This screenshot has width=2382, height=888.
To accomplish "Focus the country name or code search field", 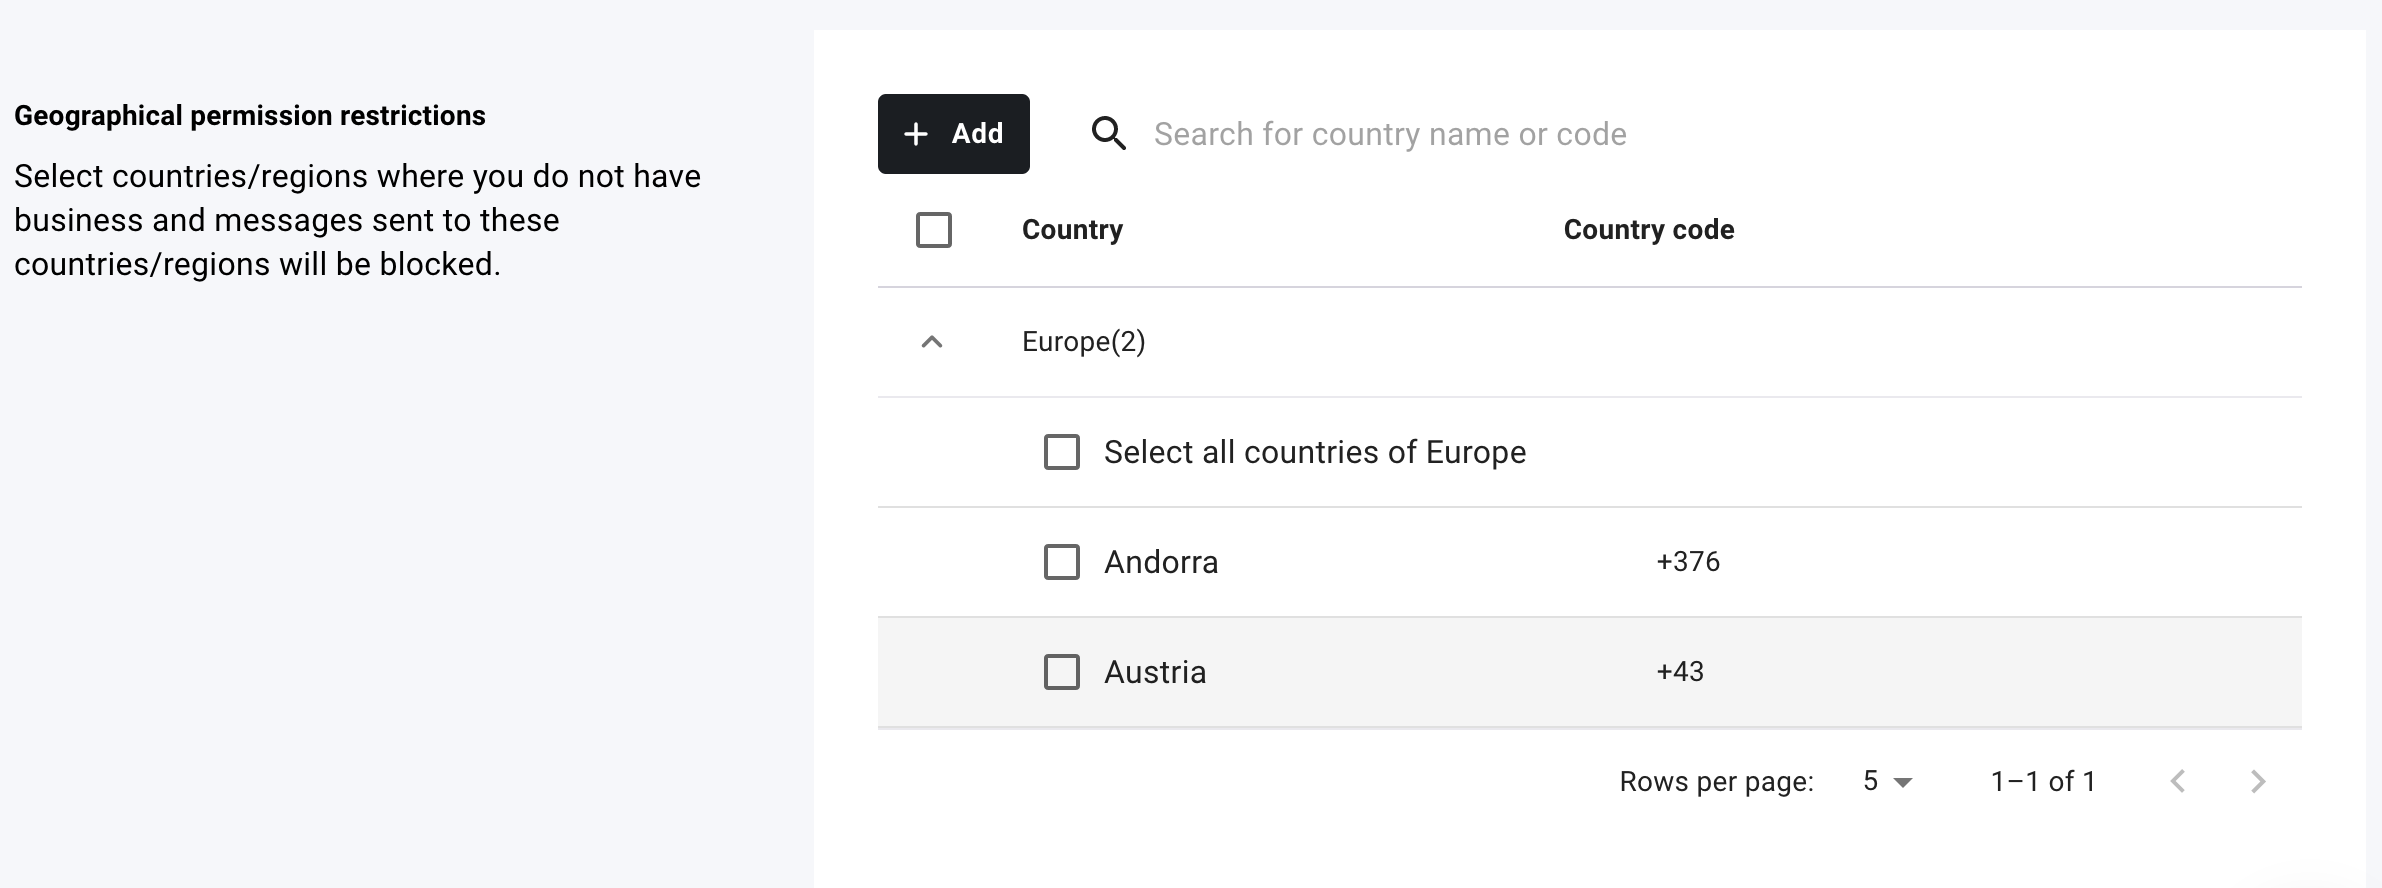I will tap(1390, 134).
